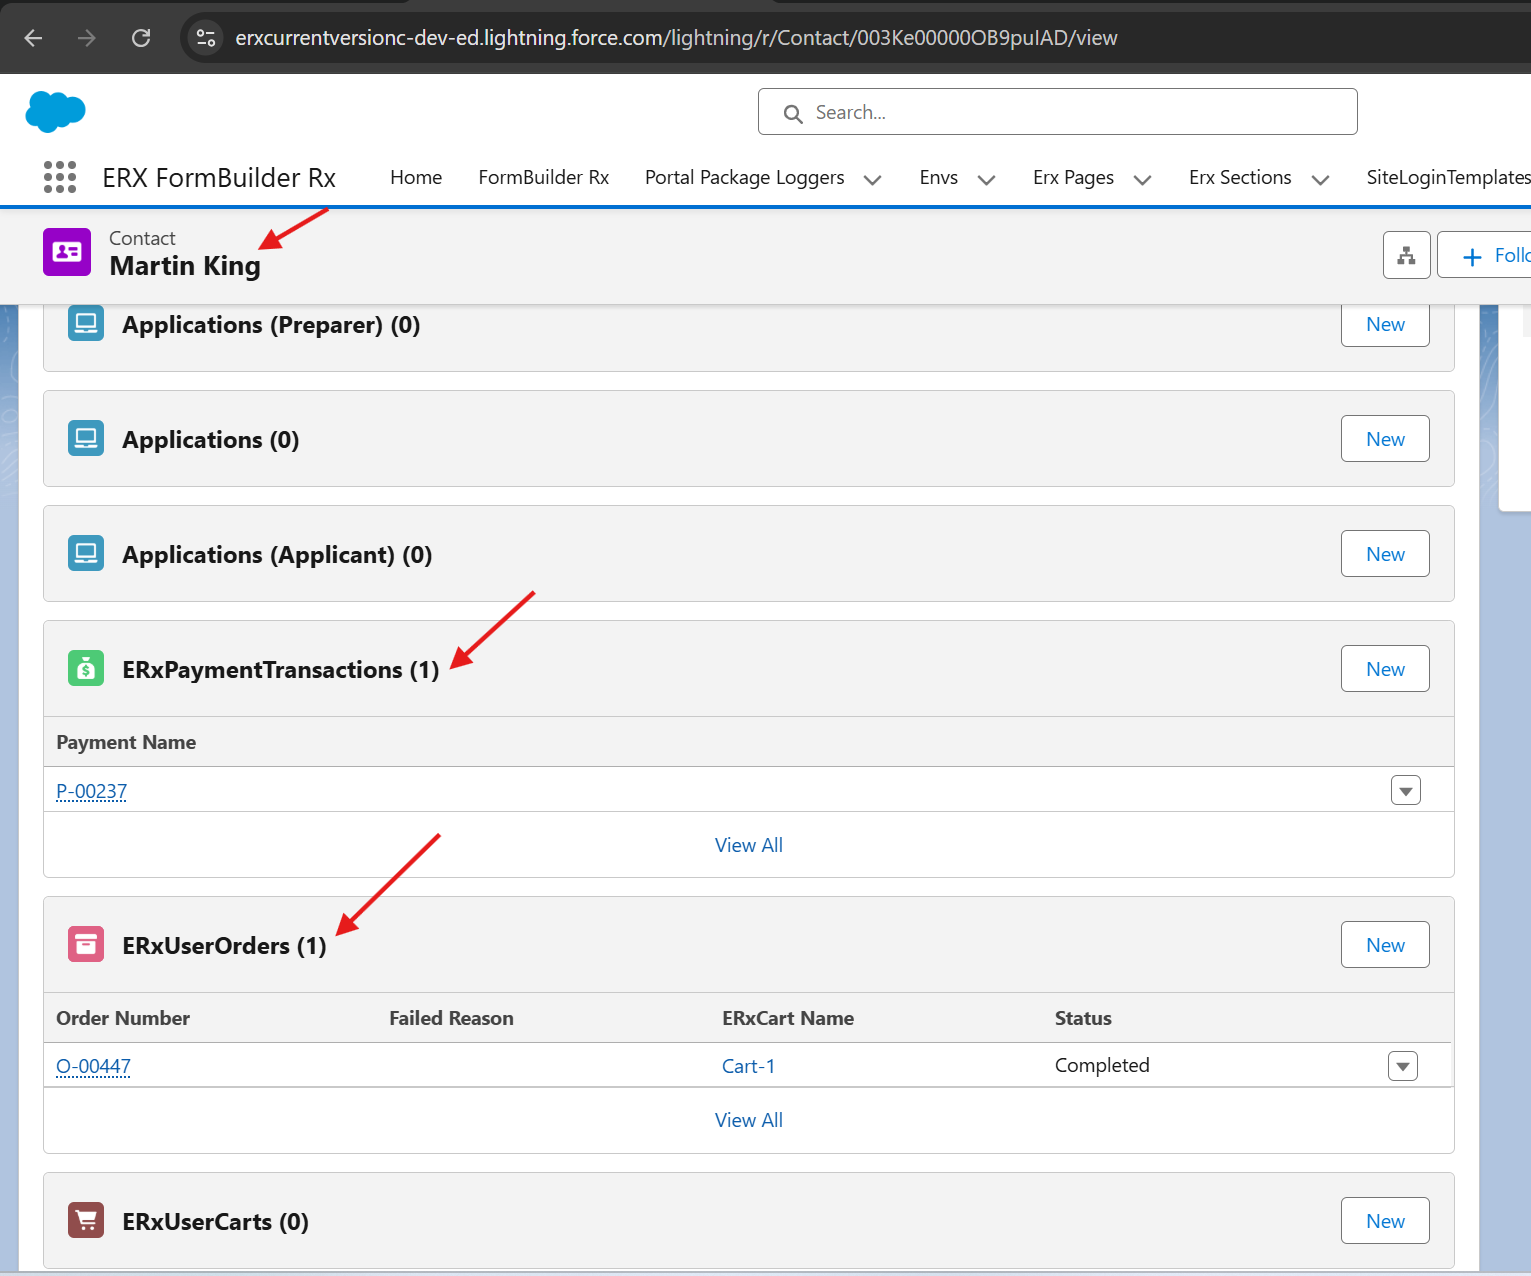1531x1276 pixels.
Task: Go to the Envs tab
Action: (938, 177)
